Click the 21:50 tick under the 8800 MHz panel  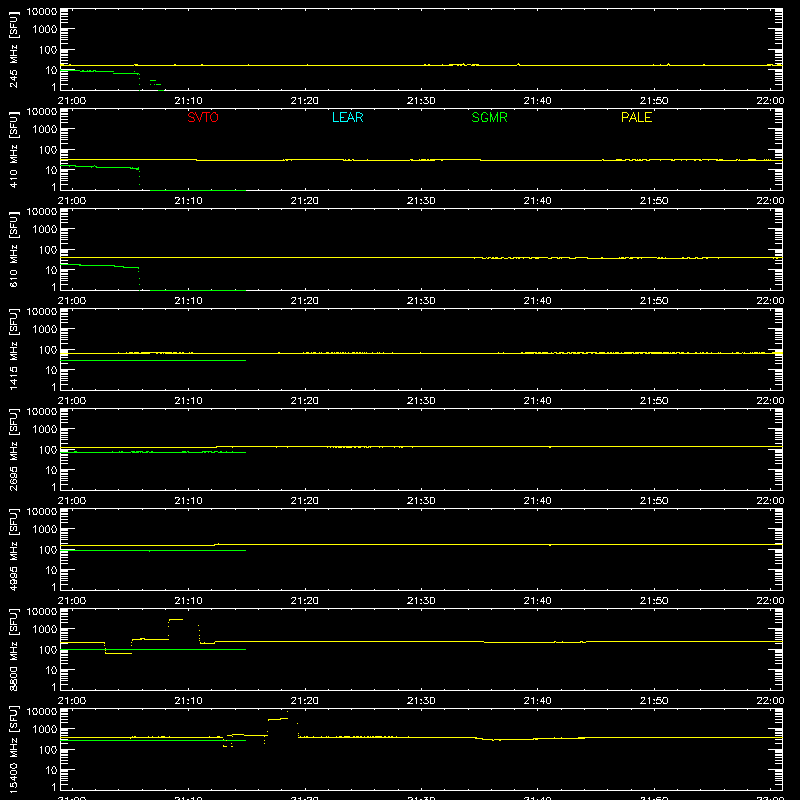(x=654, y=701)
